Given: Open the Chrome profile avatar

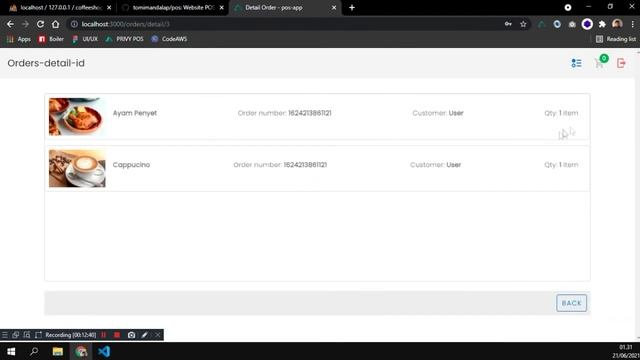Looking at the screenshot, I should (617, 24).
